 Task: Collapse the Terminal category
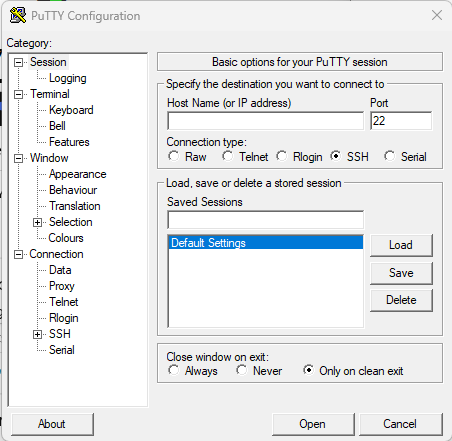pos(19,94)
